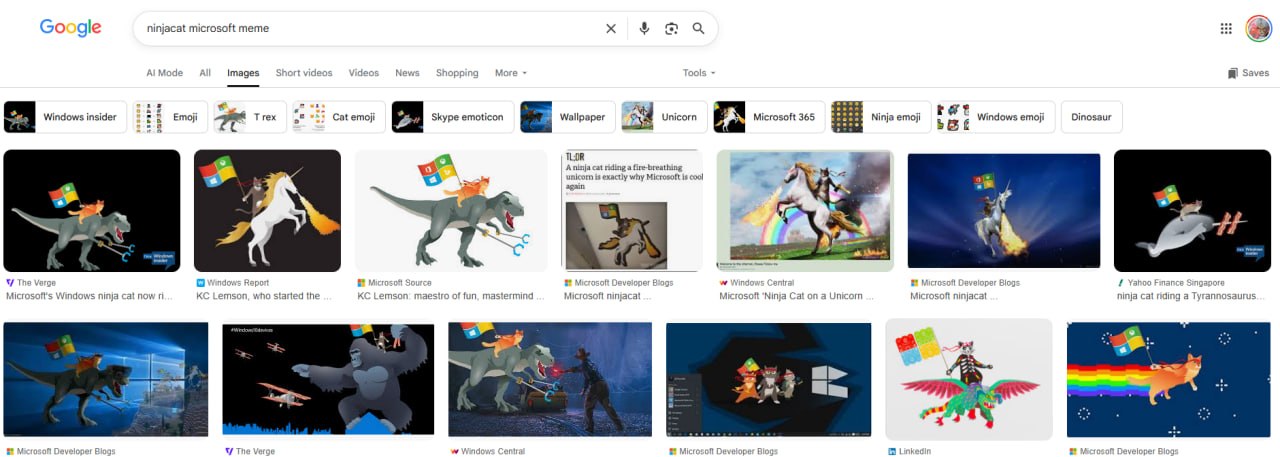Filter by Windows insider chip

pos(65,117)
